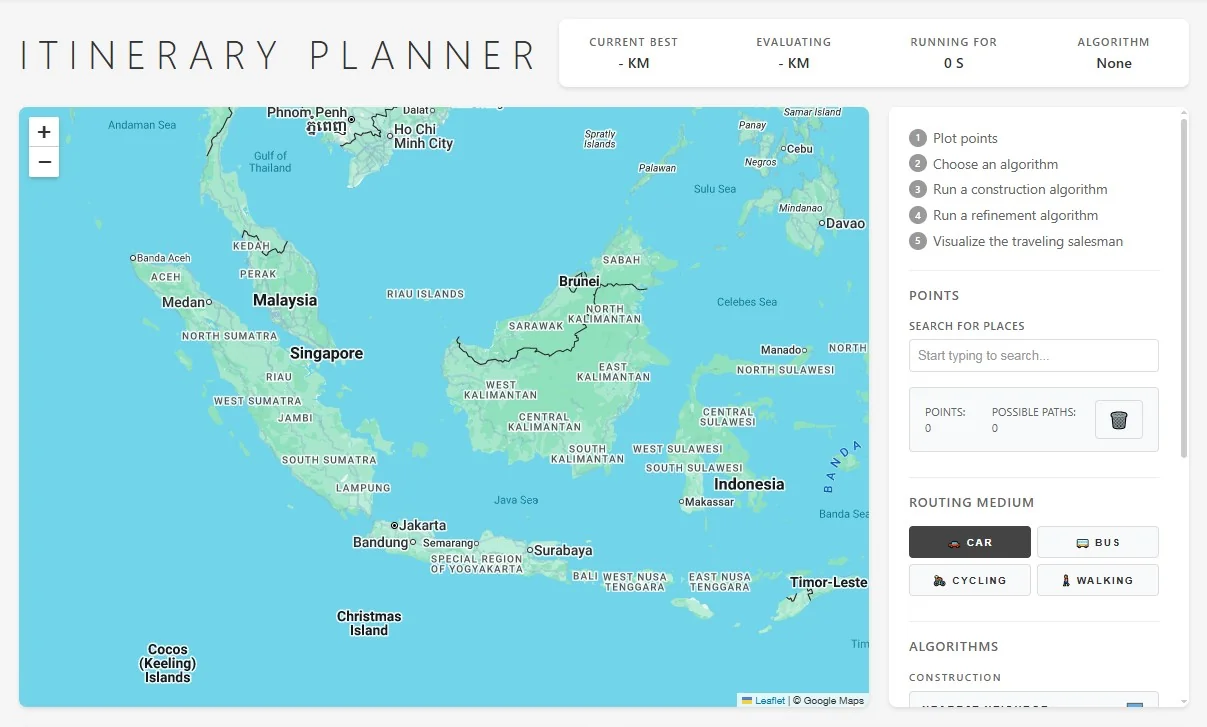The image size is (1207, 727).
Task: Clear all points with trash icon
Action: (x=1119, y=419)
